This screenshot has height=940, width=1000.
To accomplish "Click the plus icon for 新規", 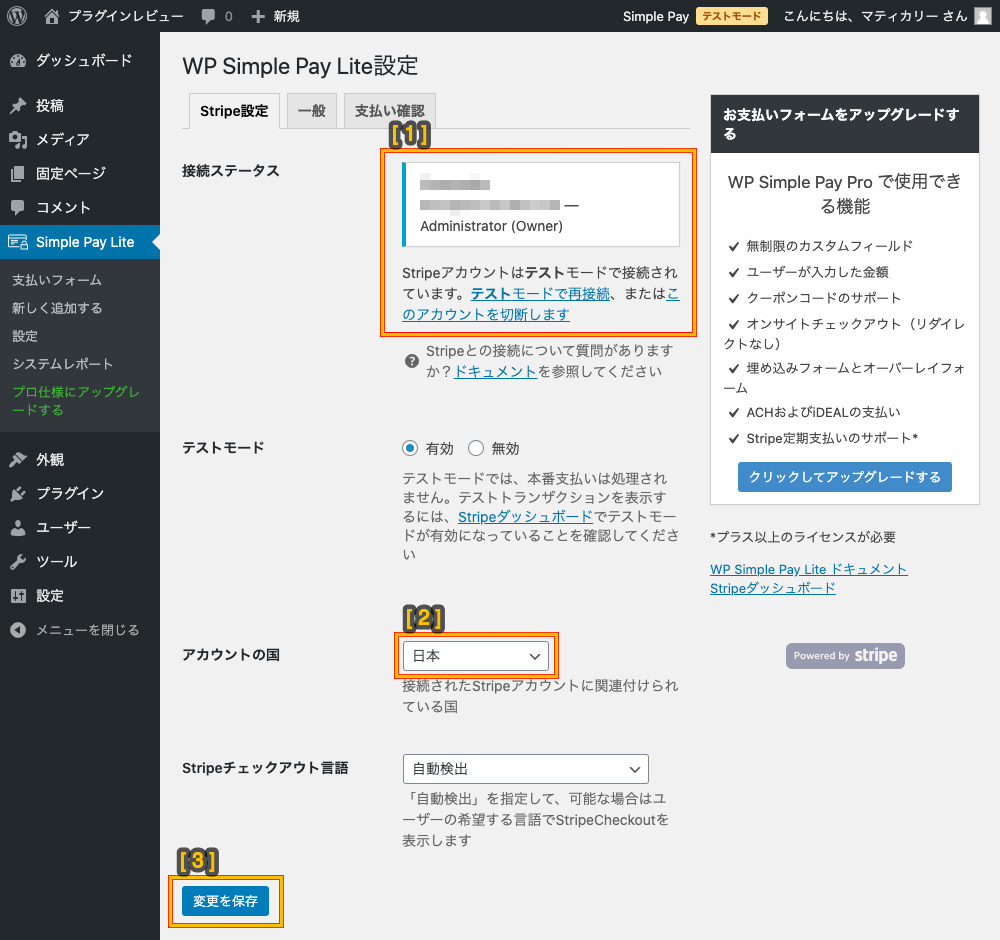I will (x=258, y=17).
